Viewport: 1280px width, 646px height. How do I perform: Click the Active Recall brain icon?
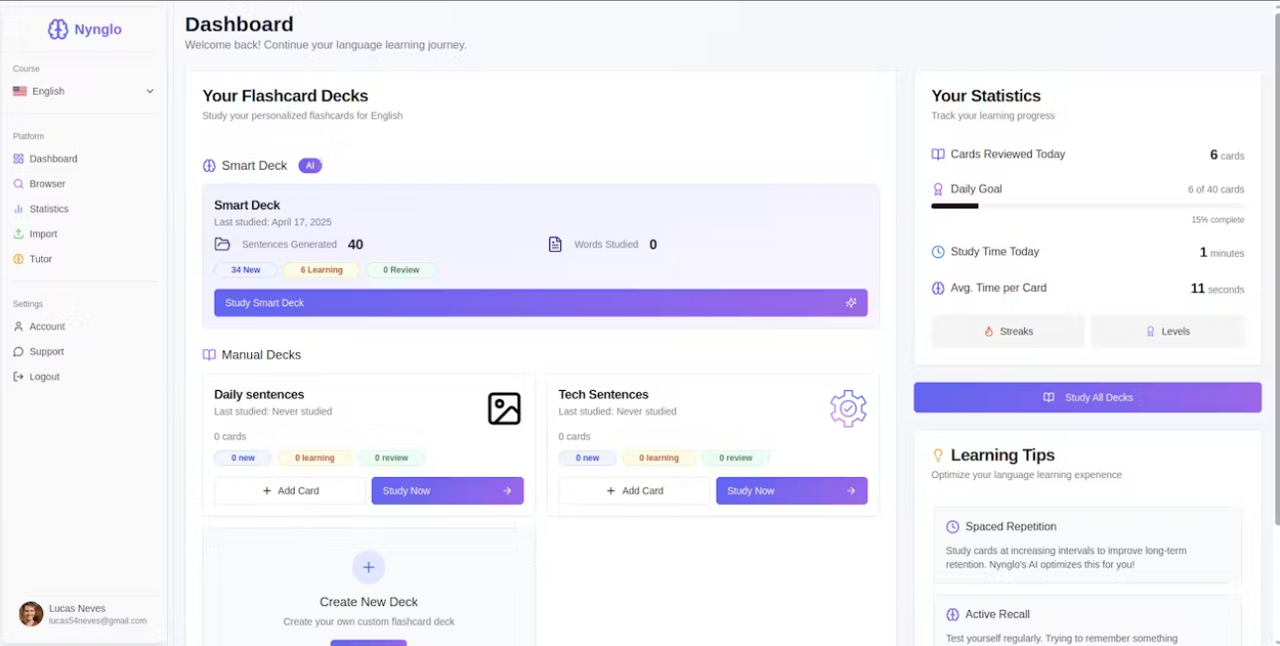tap(953, 615)
